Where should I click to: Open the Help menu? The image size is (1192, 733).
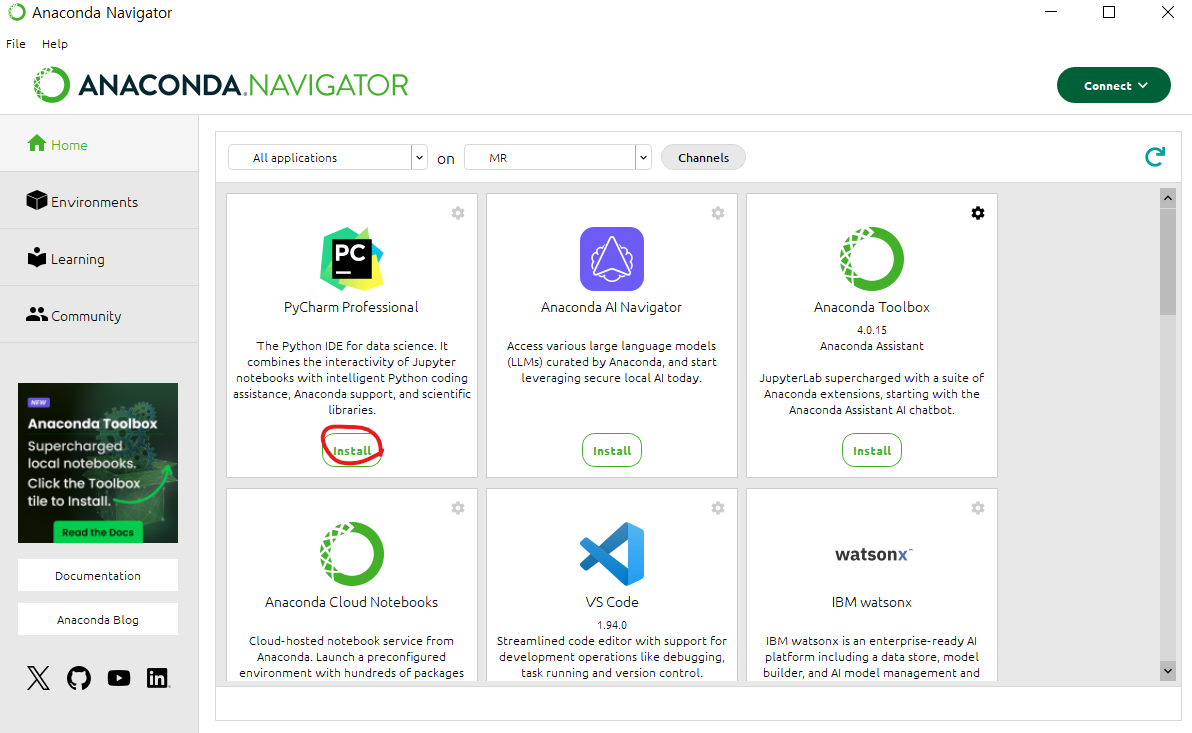pos(55,43)
